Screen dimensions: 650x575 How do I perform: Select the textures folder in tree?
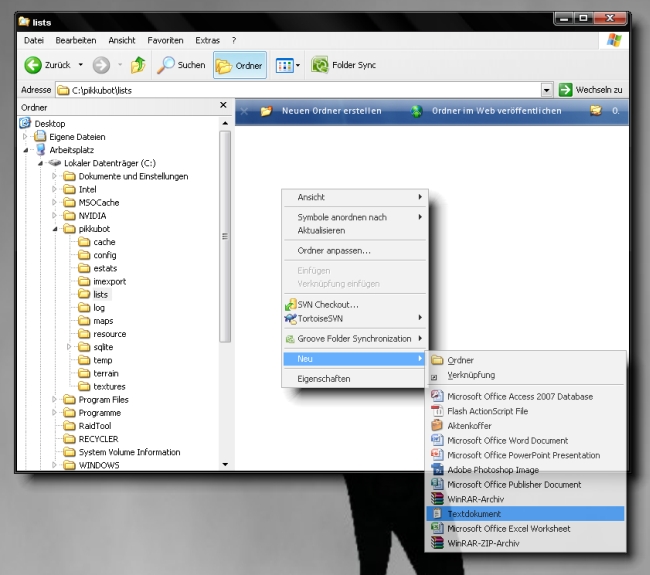[x=109, y=386]
